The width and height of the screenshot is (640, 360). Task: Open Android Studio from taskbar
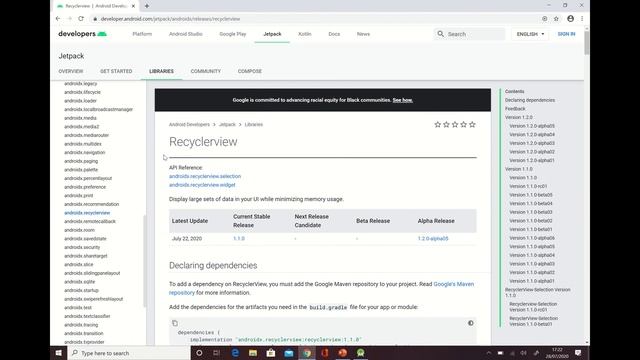tap(360, 353)
